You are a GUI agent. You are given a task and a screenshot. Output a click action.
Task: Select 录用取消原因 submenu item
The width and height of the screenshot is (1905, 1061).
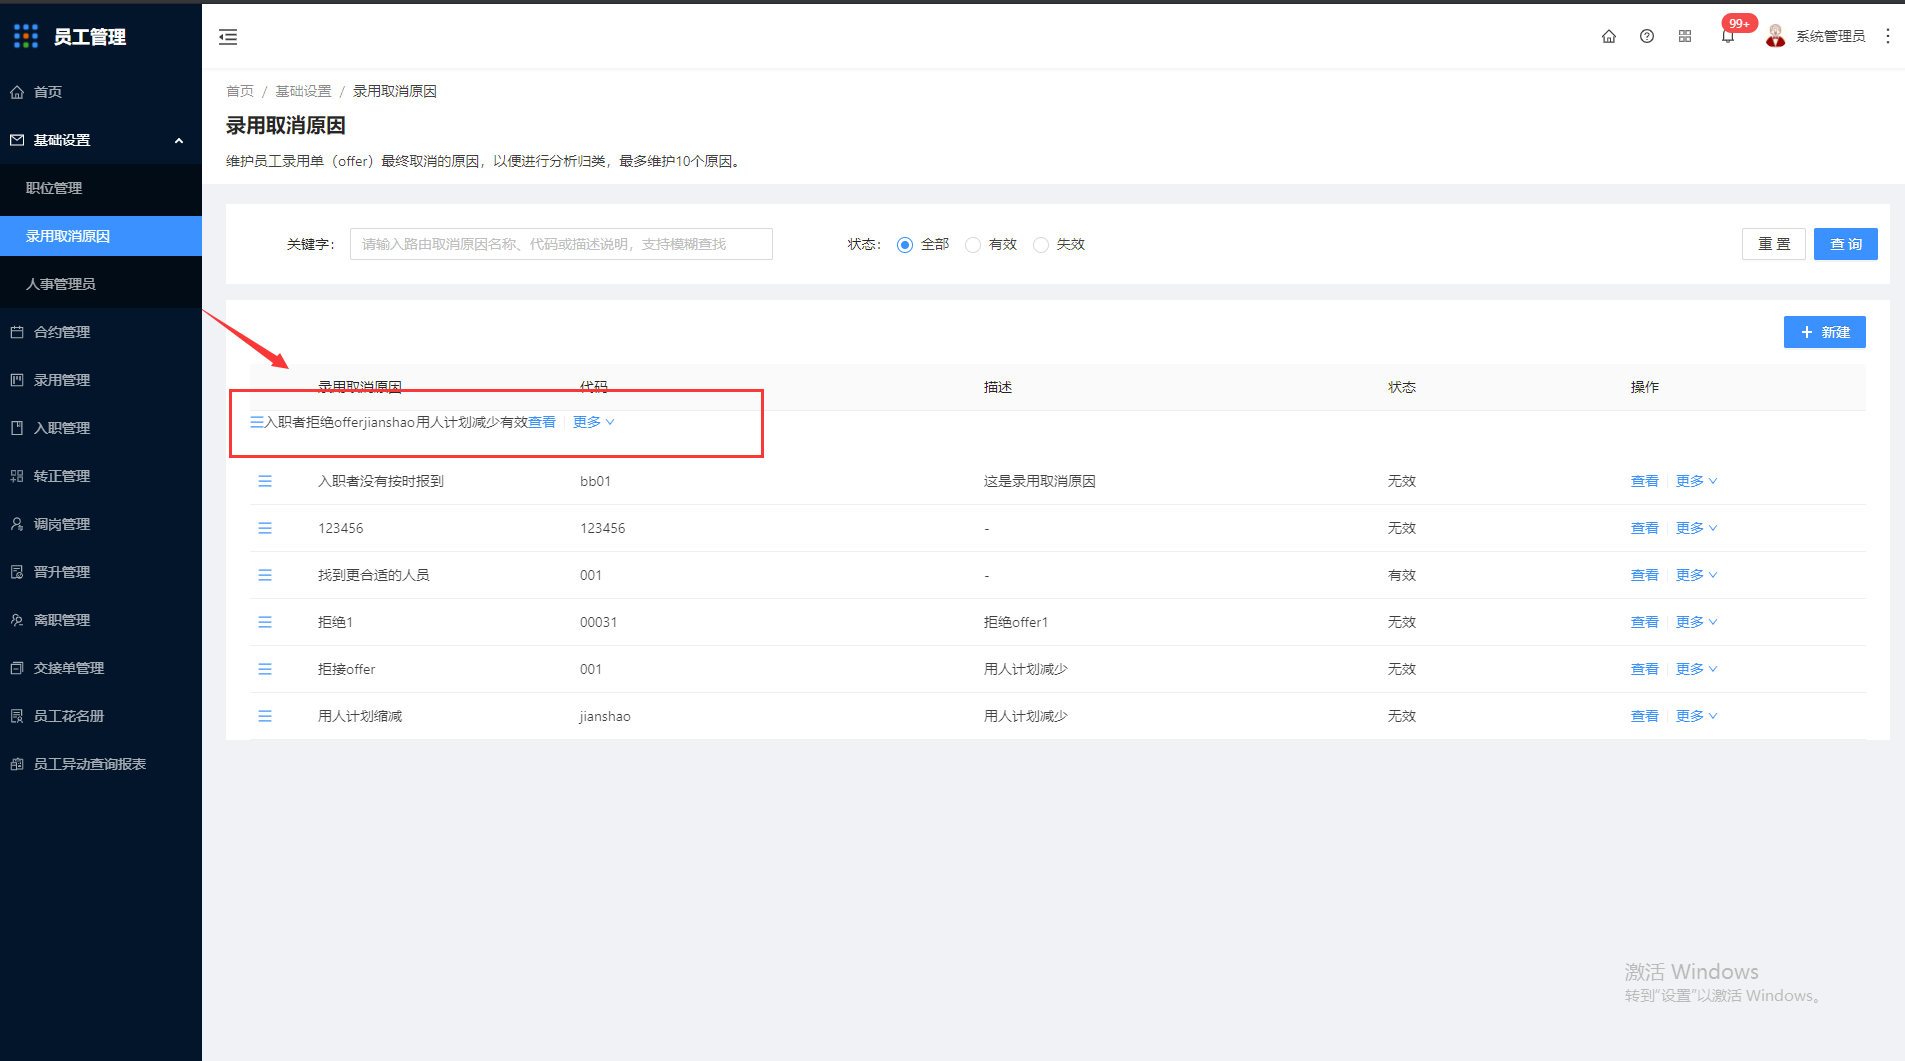click(x=101, y=236)
